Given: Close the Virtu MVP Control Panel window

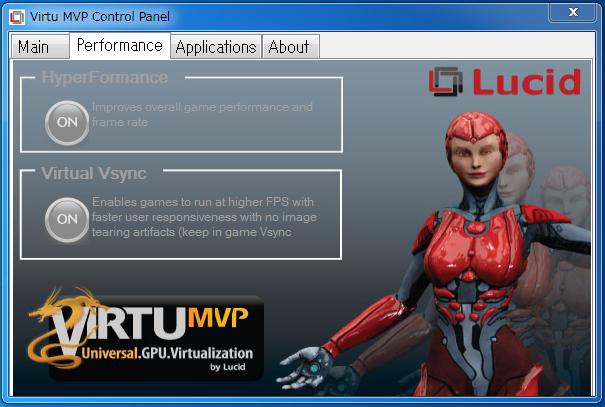Looking at the screenshot, I should [573, 12].
